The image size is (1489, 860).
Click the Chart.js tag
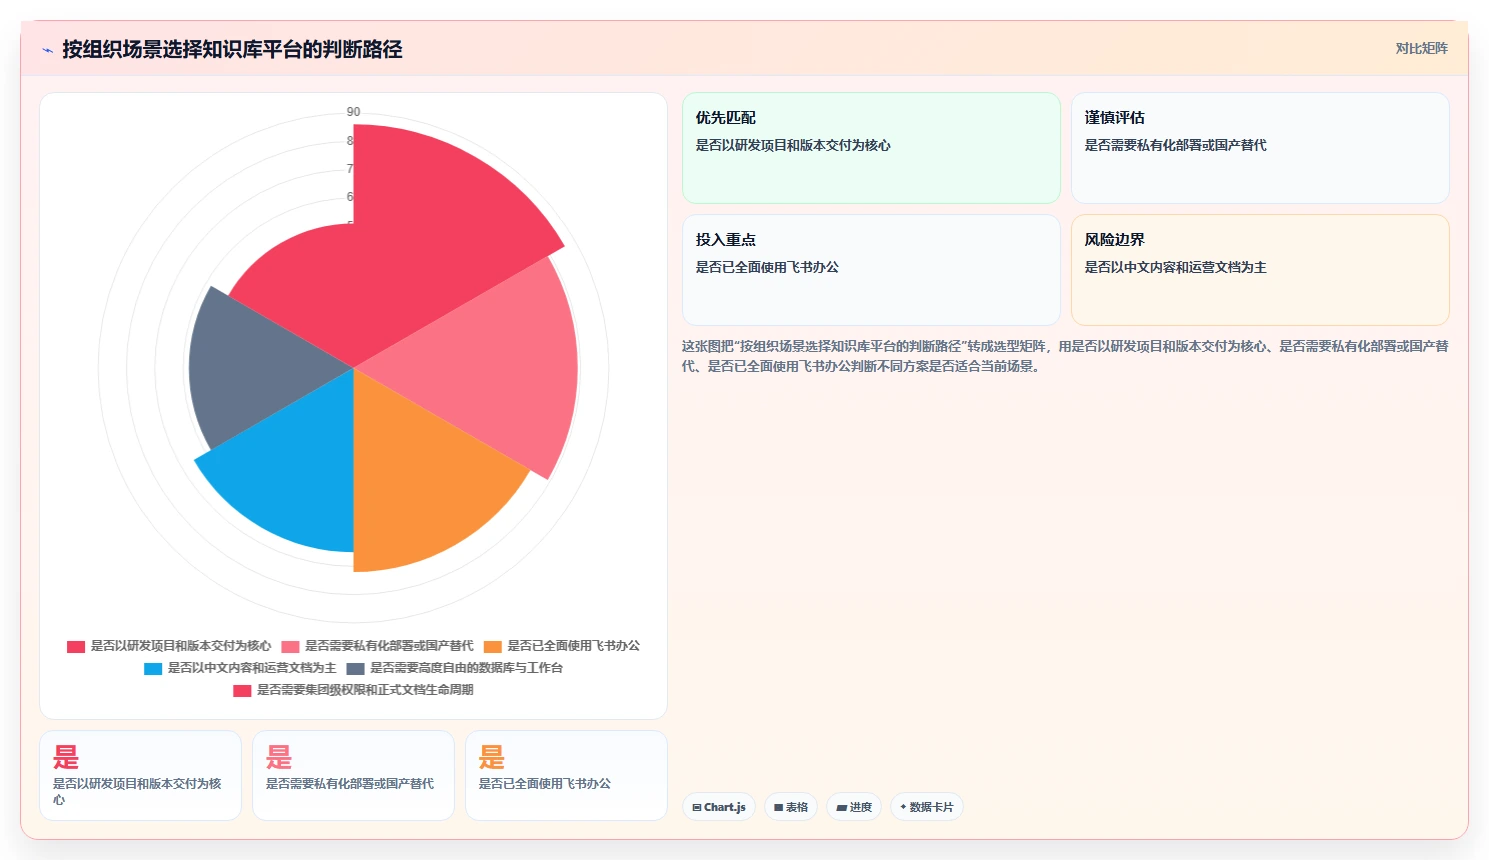tap(718, 807)
